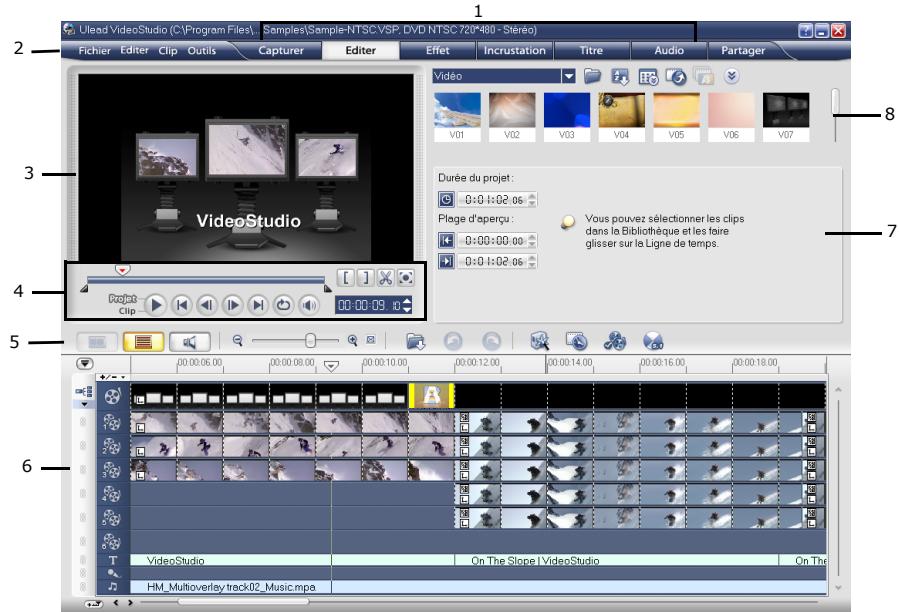Select the music track note icon

[112, 586]
